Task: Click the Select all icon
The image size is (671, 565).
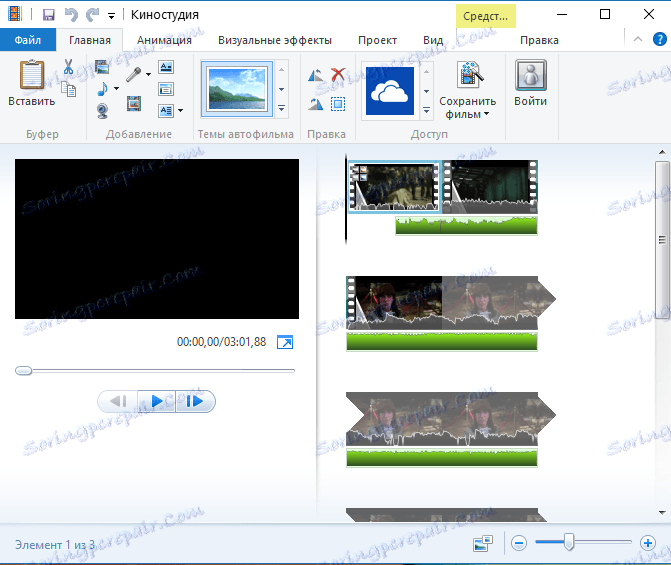Action: point(338,104)
